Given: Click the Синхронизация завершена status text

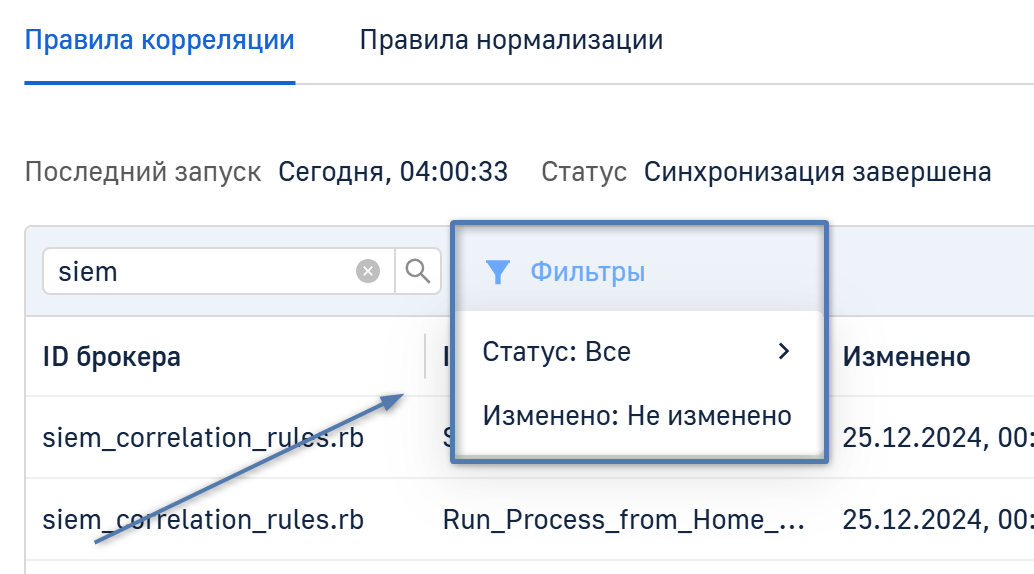Looking at the screenshot, I should click(x=817, y=172).
